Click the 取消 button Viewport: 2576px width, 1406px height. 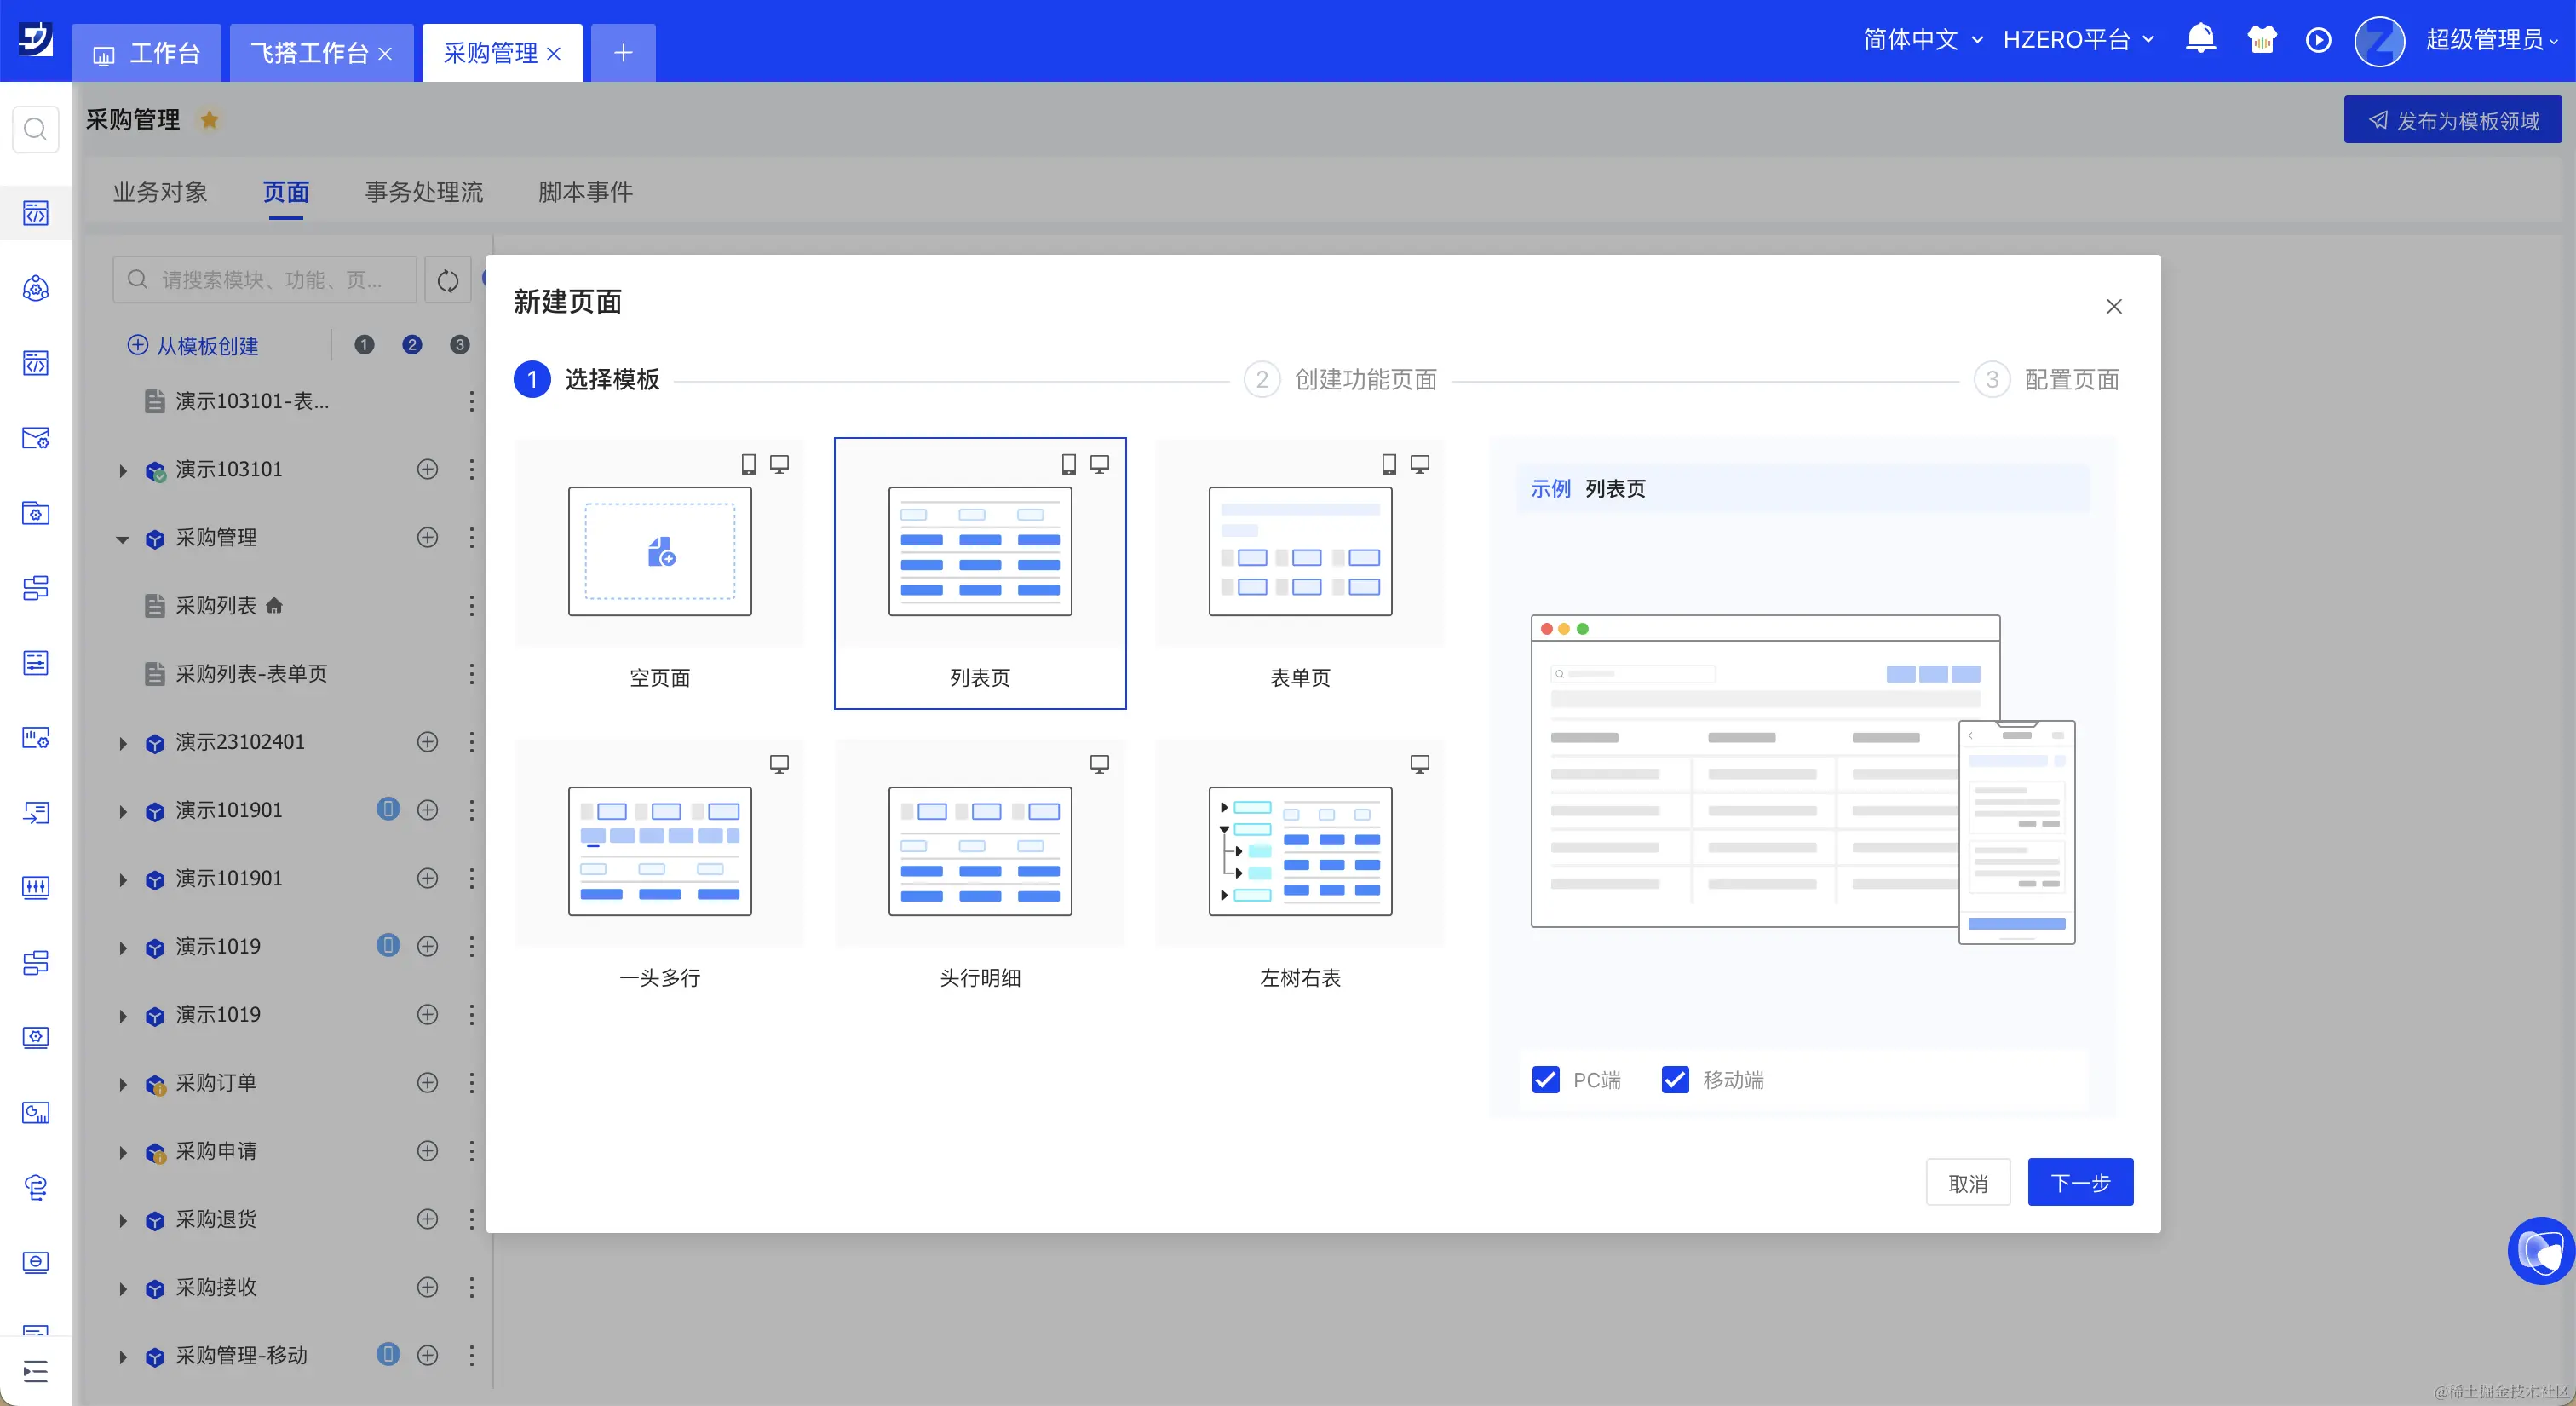click(1967, 1183)
